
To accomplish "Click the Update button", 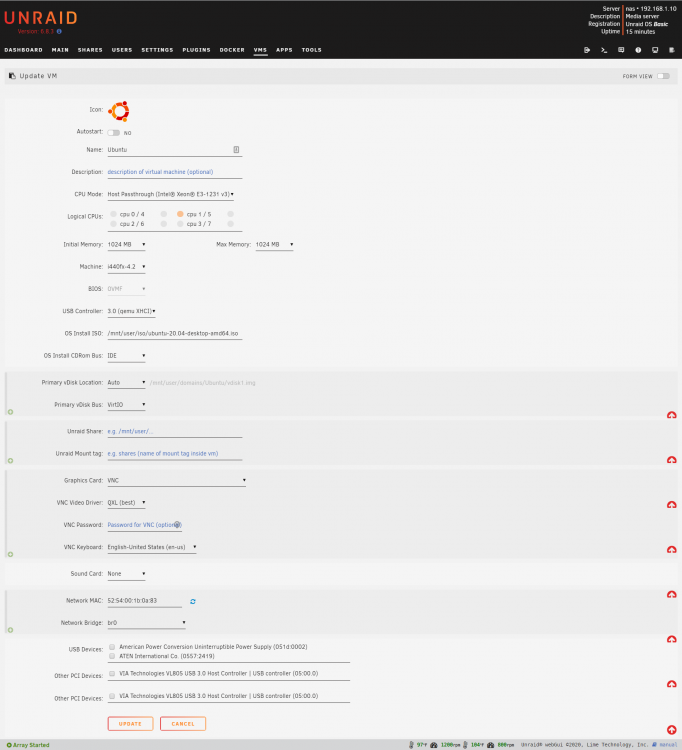I will [x=131, y=724].
